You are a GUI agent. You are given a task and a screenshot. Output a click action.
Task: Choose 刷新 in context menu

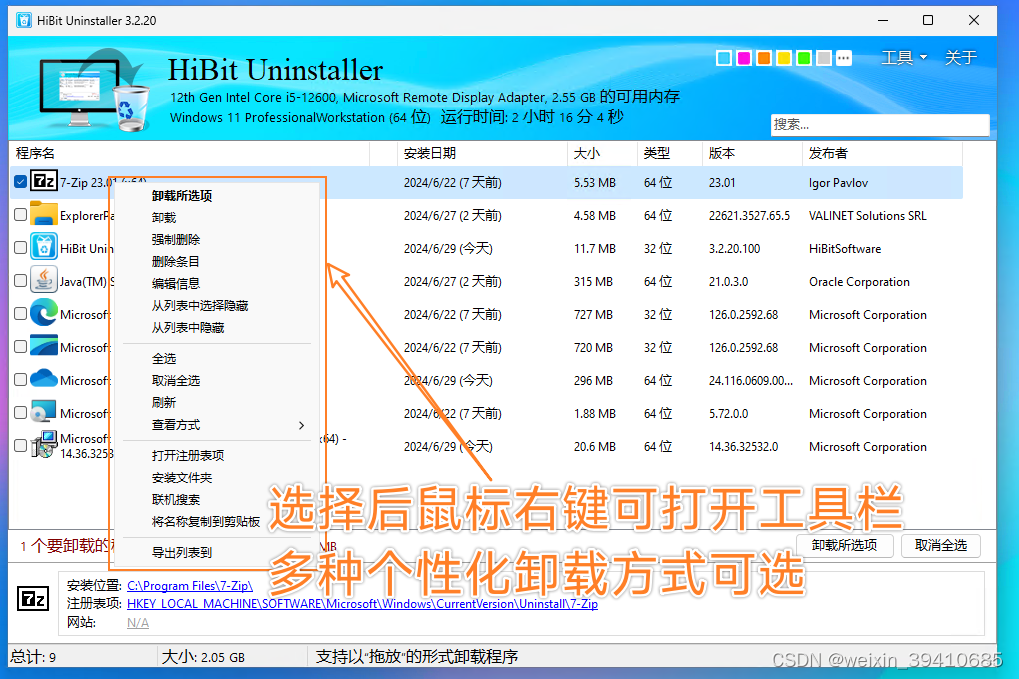pos(164,403)
